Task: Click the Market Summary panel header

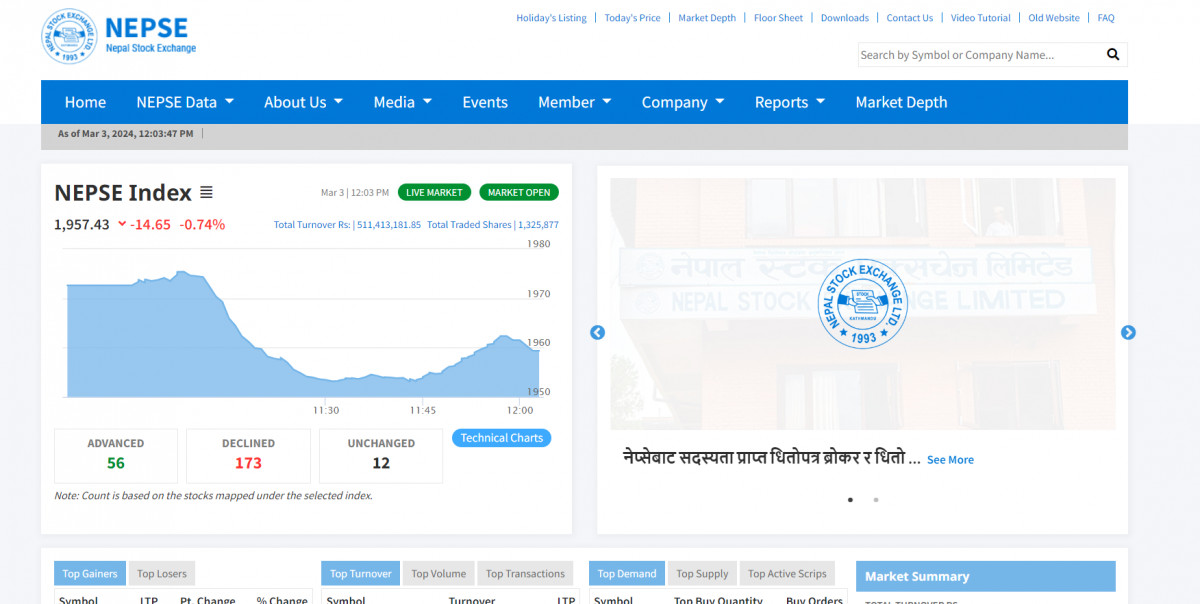Action: click(x=986, y=576)
